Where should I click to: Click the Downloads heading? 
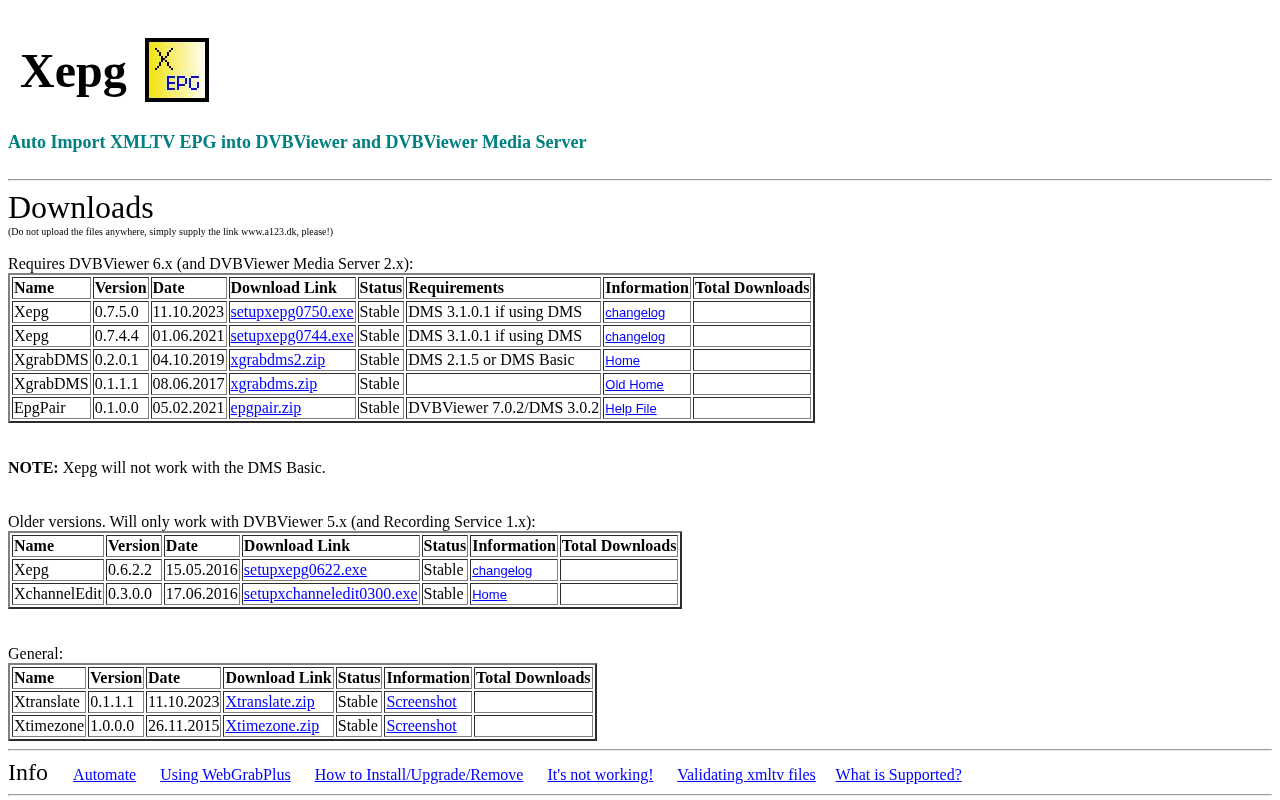click(x=81, y=207)
